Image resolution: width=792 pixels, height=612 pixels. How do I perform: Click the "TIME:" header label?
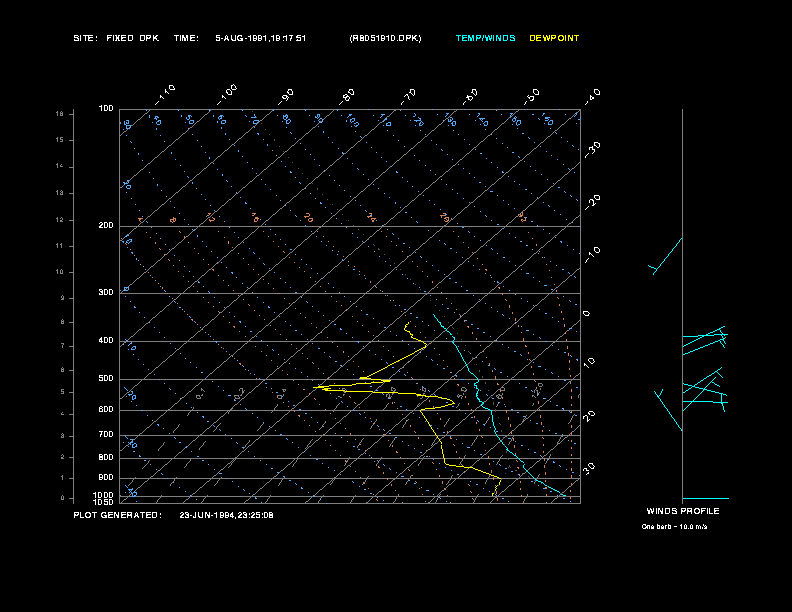click(186, 38)
